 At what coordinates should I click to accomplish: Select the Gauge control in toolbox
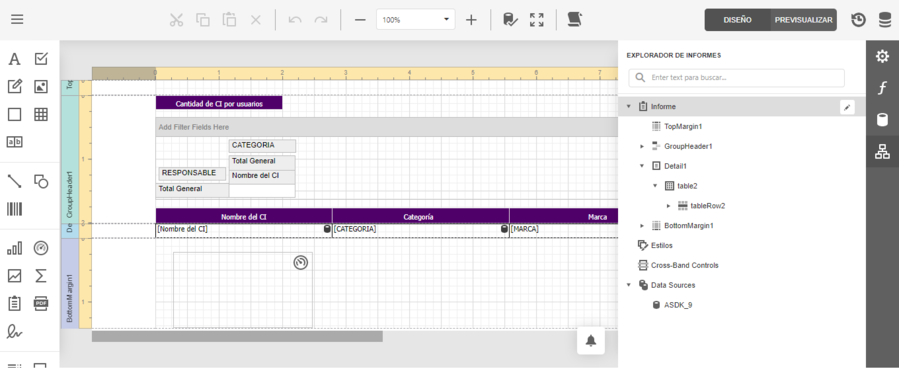pyautogui.click(x=41, y=248)
